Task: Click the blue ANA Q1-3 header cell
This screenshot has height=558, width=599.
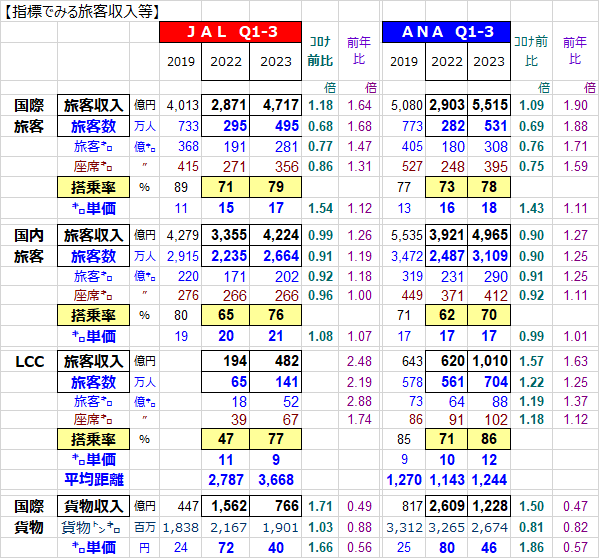Action: point(447,32)
